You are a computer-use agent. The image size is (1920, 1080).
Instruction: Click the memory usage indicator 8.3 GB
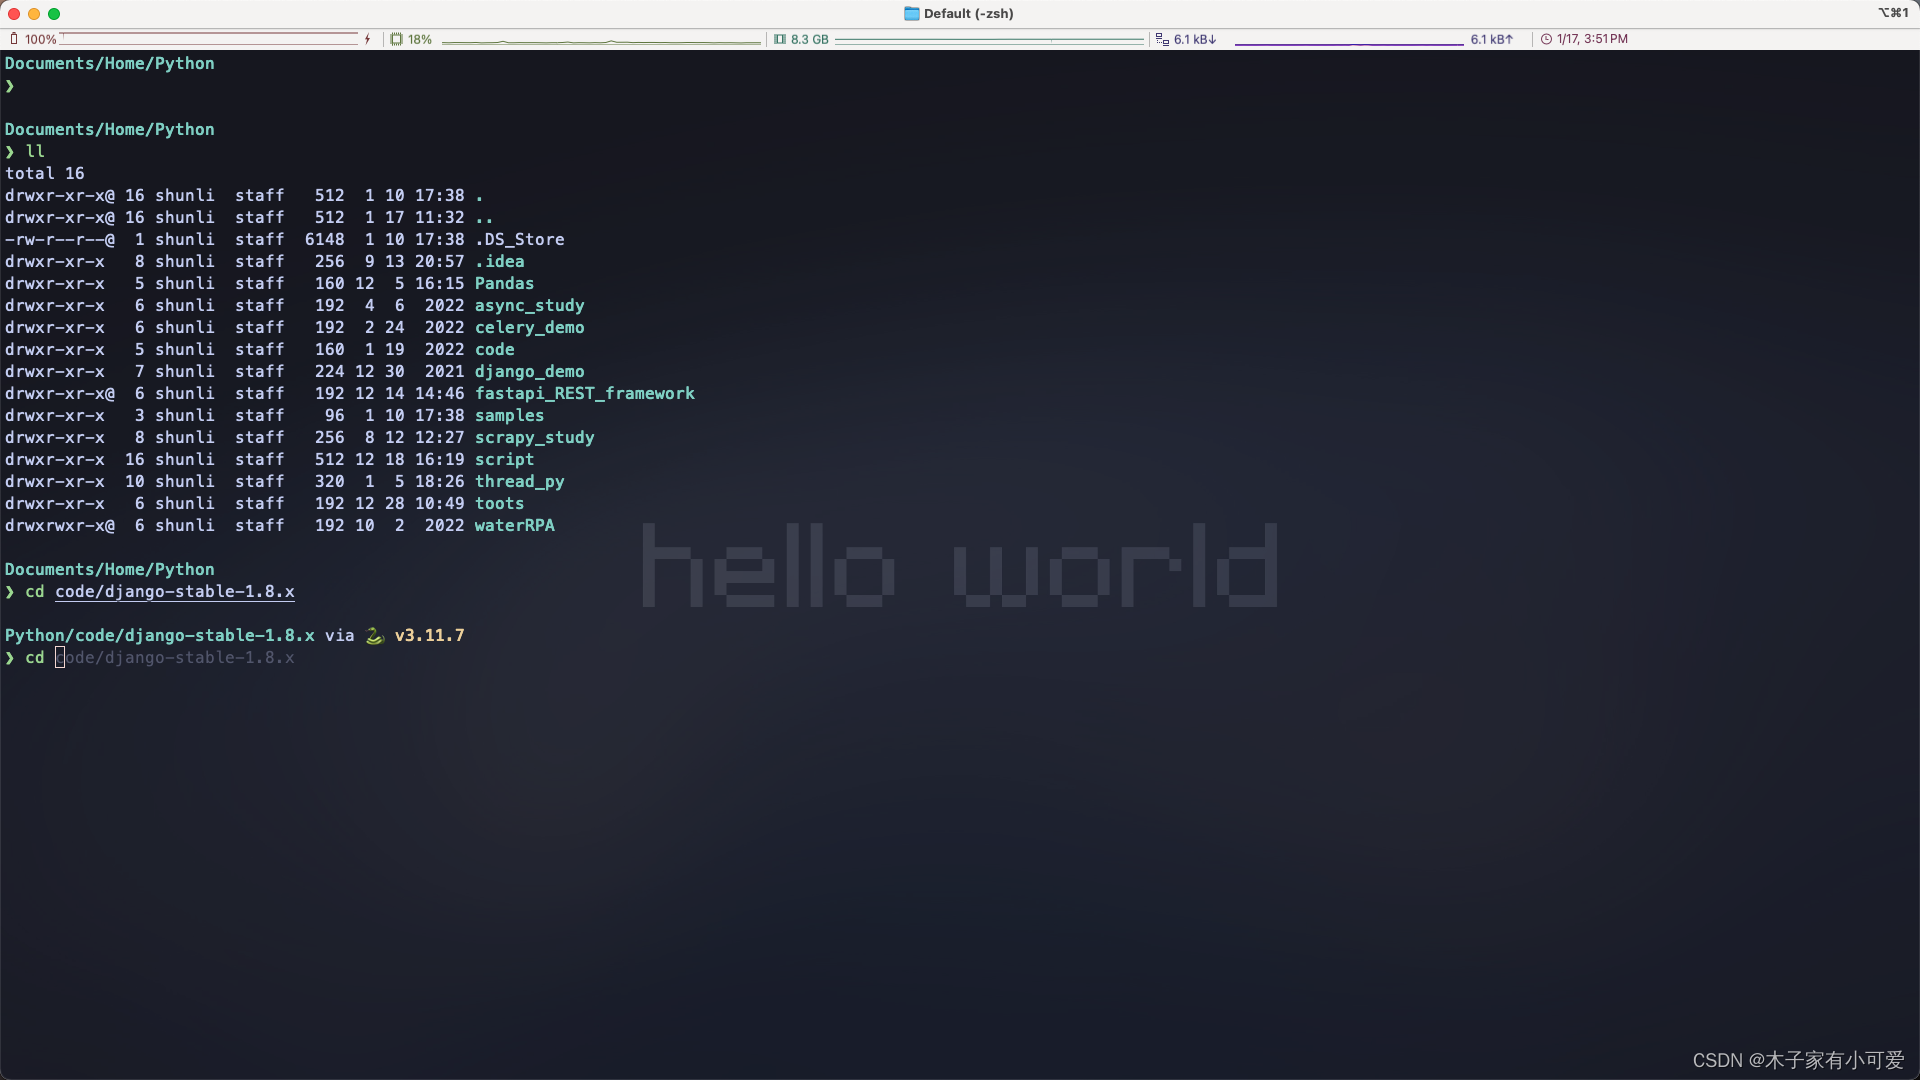point(807,38)
